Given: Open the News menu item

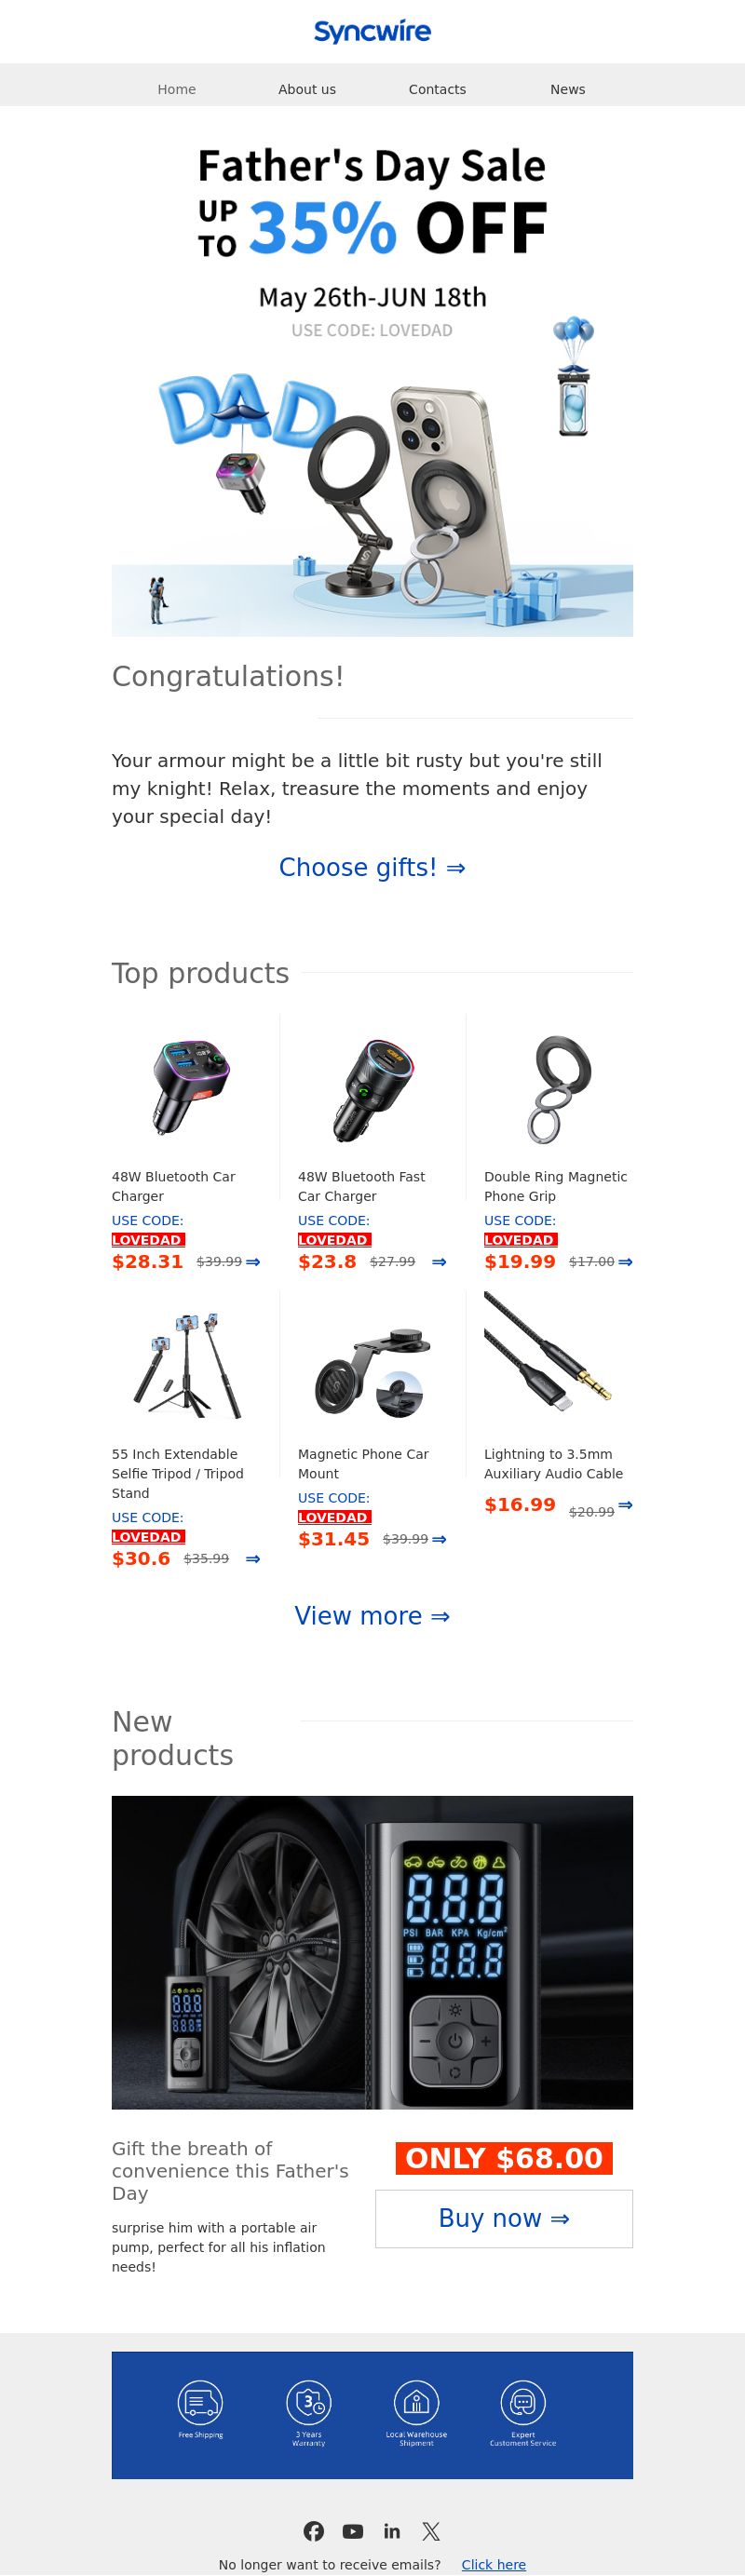Looking at the screenshot, I should 568,89.
